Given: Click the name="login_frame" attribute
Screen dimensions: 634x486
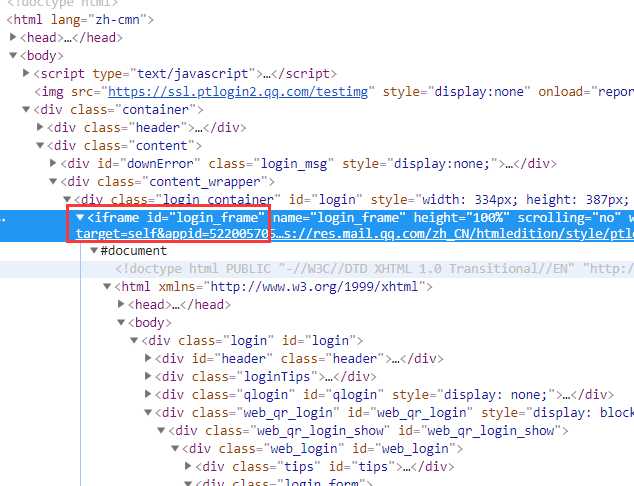Looking at the screenshot, I should [x=339, y=218].
